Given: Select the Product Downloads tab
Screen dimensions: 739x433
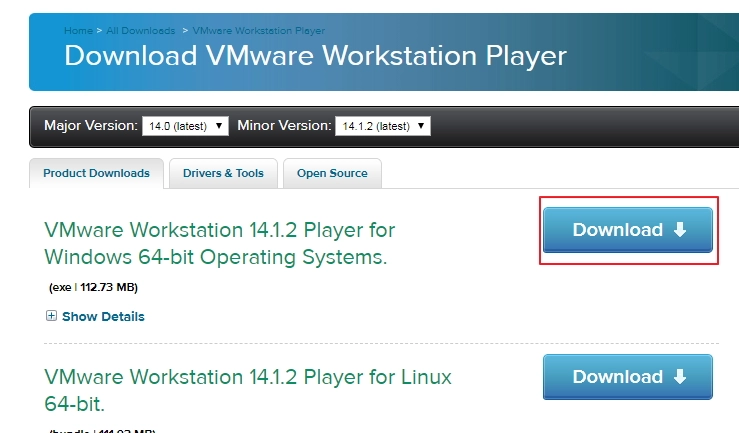Looking at the screenshot, I should [96, 173].
